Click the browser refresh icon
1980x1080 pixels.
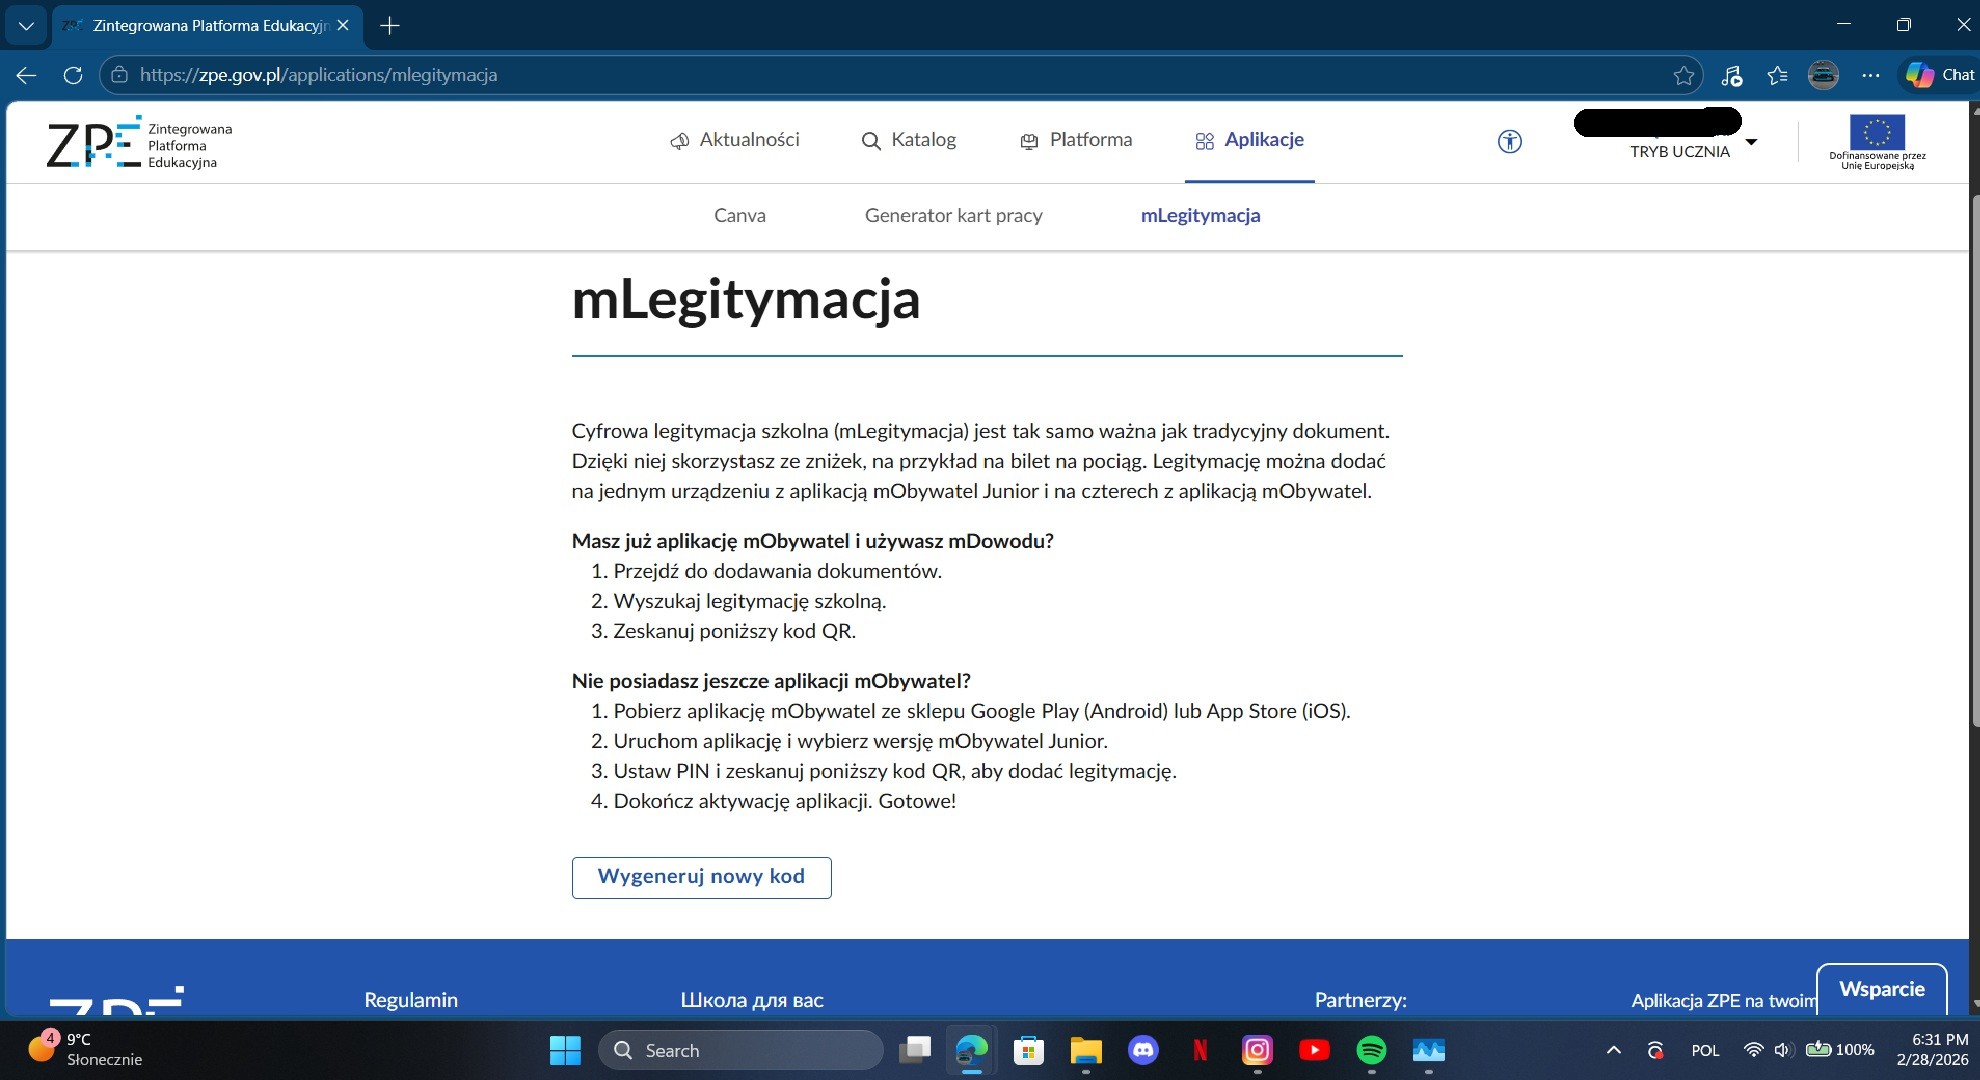[72, 75]
